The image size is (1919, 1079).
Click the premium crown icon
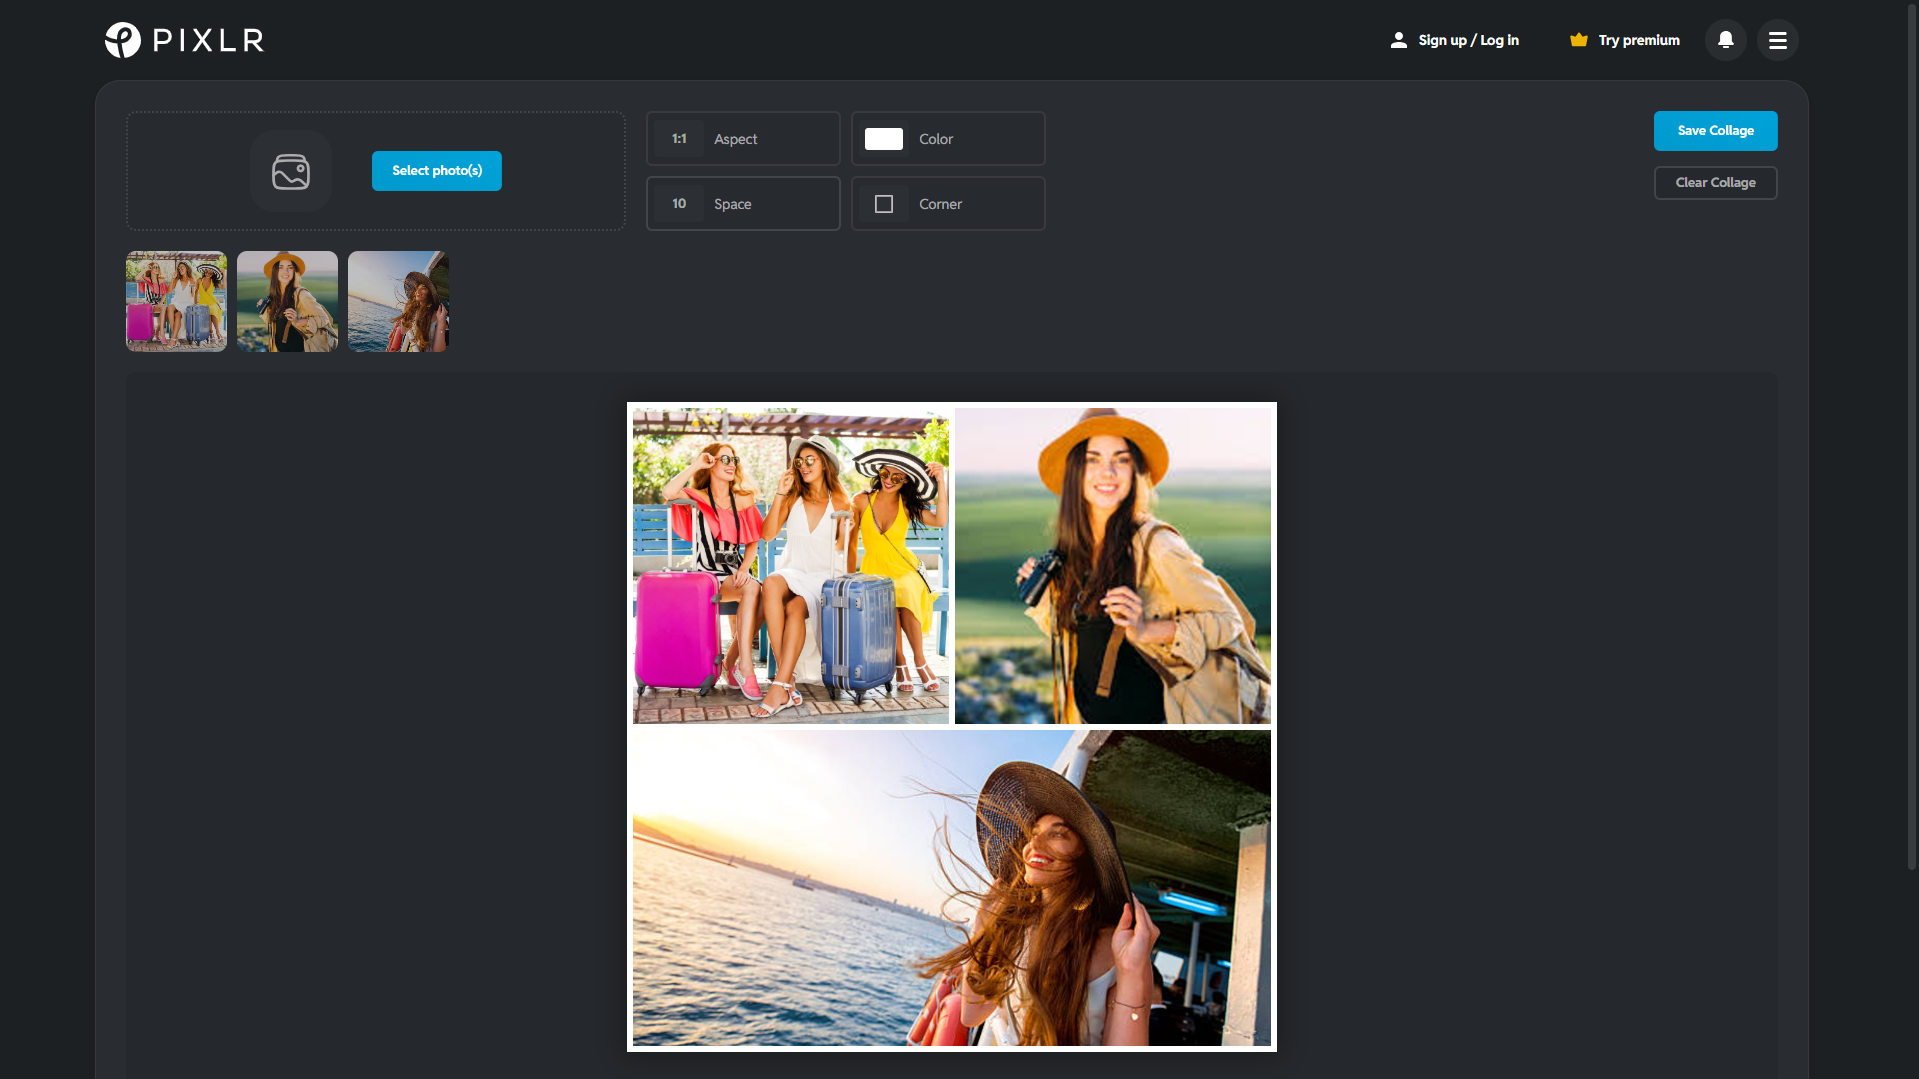(1579, 40)
